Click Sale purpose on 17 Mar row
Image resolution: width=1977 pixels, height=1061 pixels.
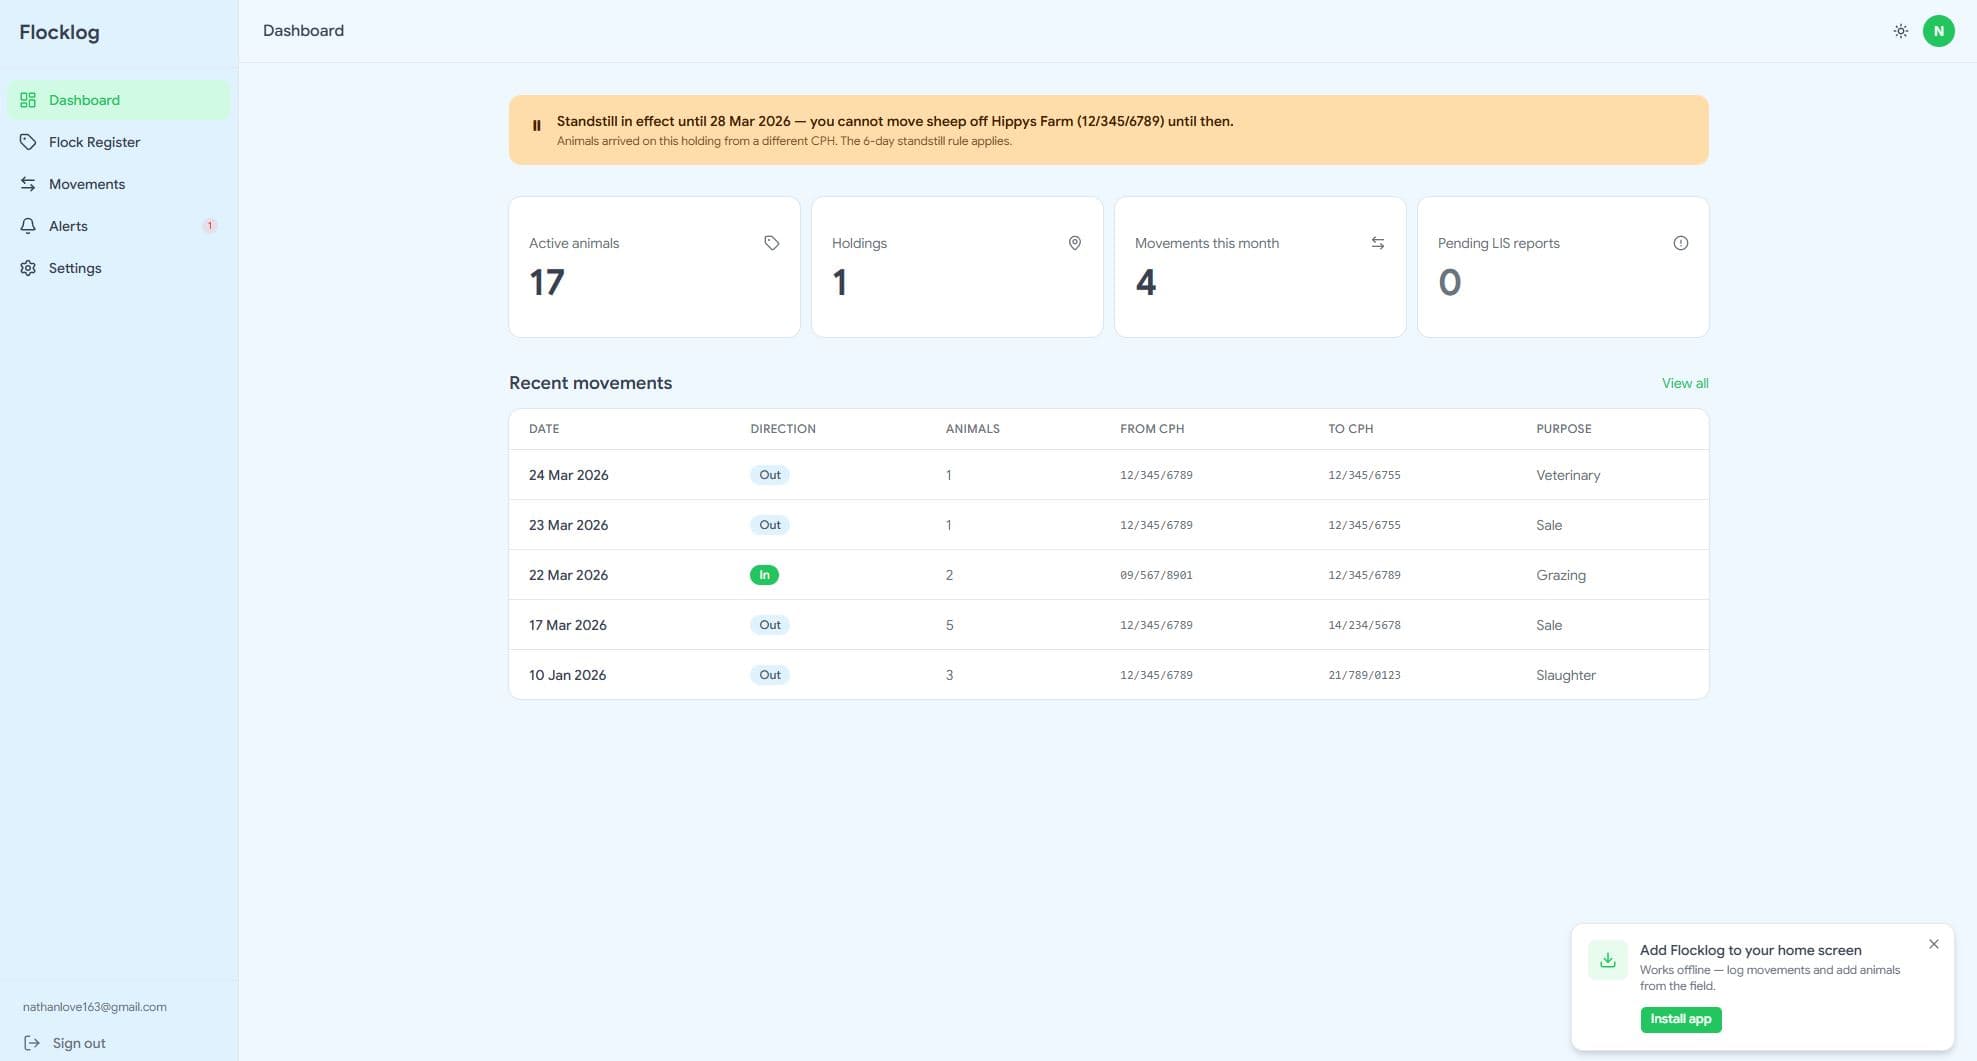(1549, 625)
